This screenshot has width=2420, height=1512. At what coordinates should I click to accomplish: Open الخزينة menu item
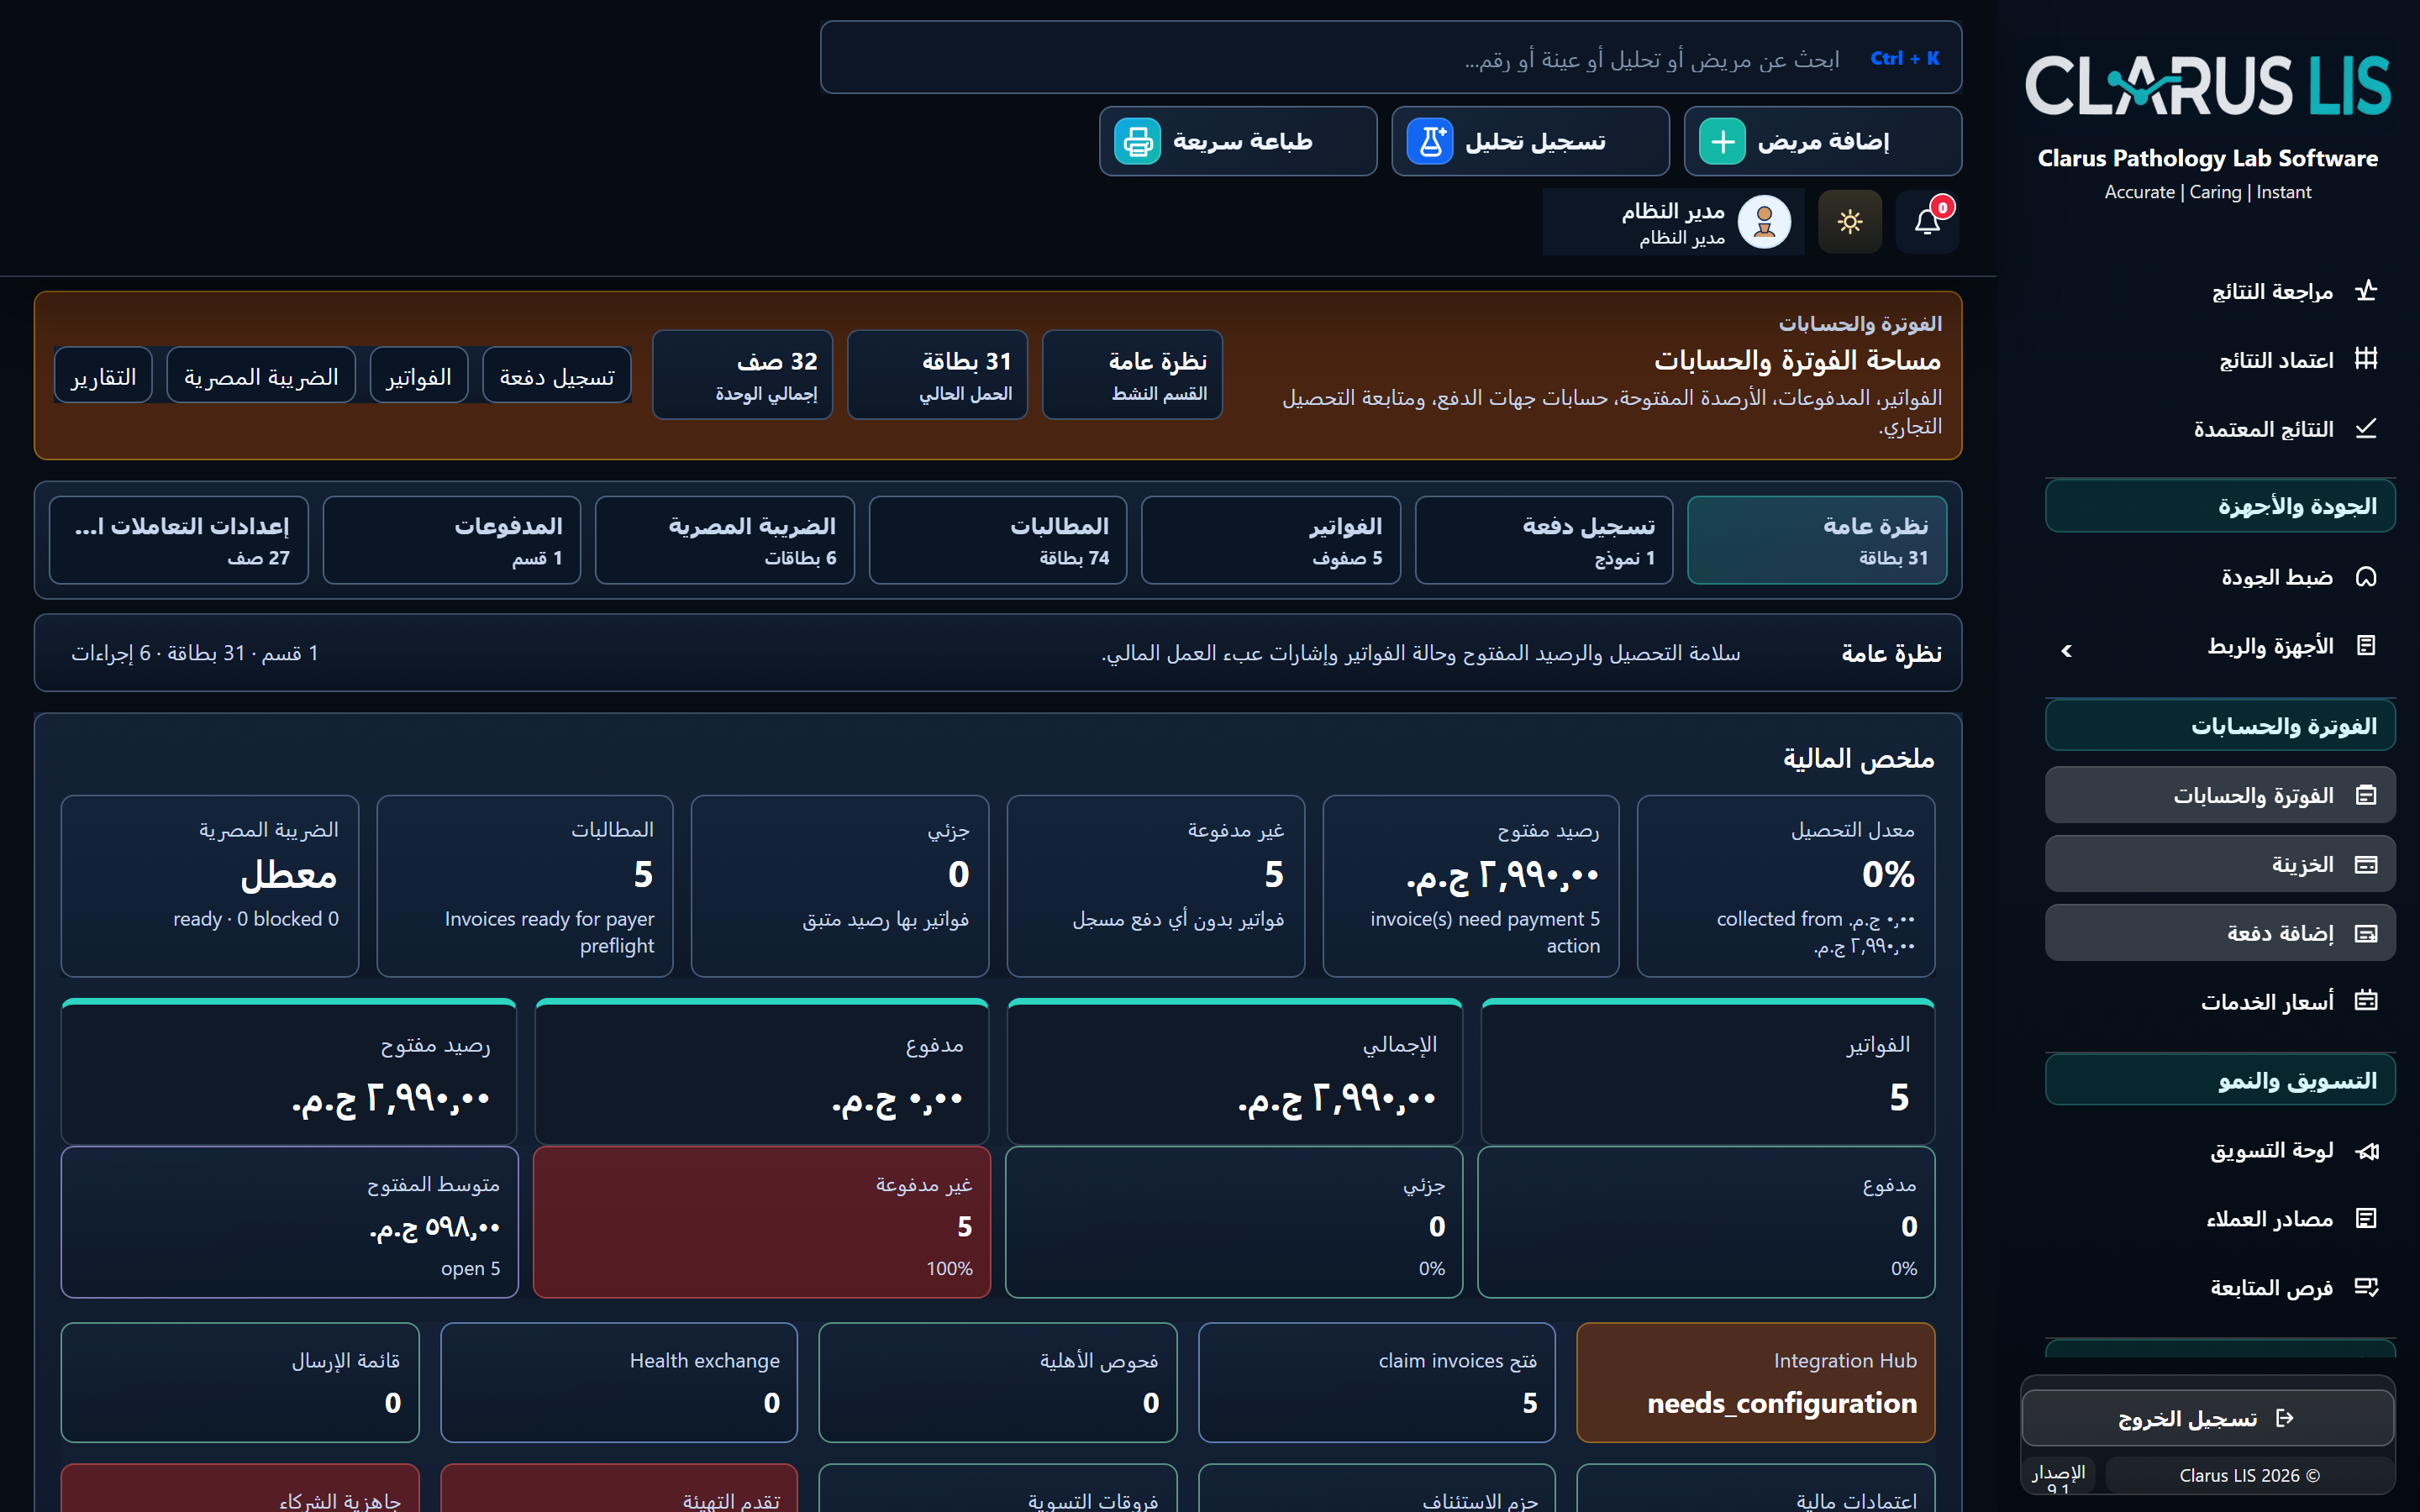(x=2220, y=864)
